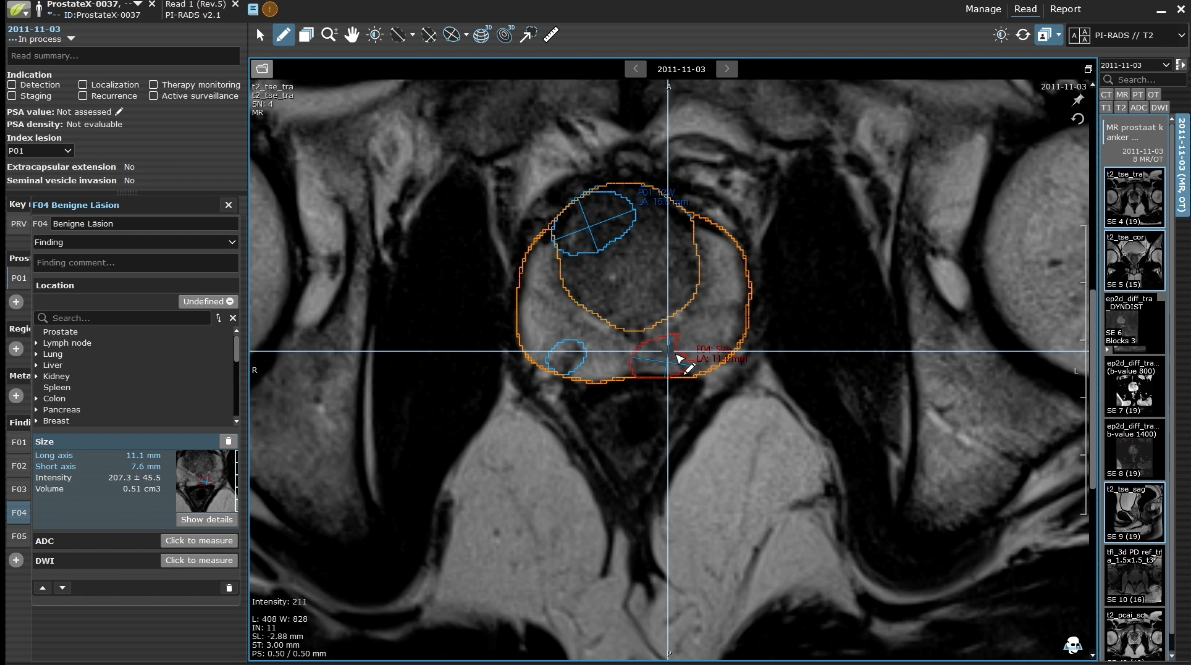Click the skull icon in viewport corner
The height and width of the screenshot is (665, 1191).
1073,645
